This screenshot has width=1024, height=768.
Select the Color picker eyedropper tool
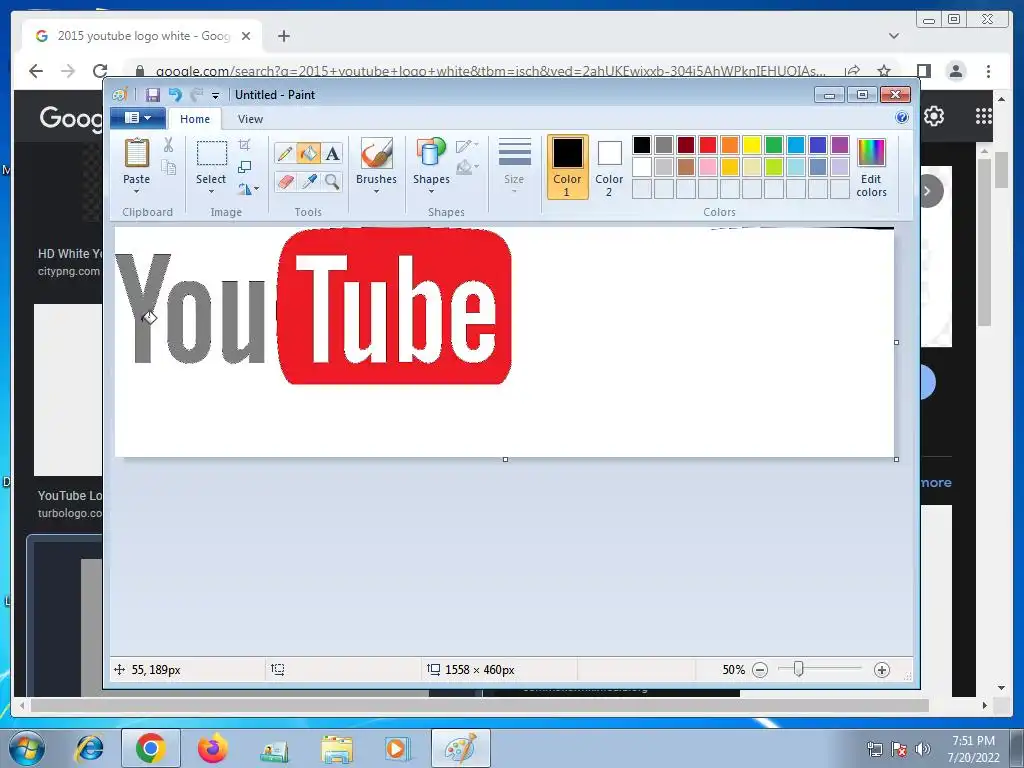(x=308, y=181)
